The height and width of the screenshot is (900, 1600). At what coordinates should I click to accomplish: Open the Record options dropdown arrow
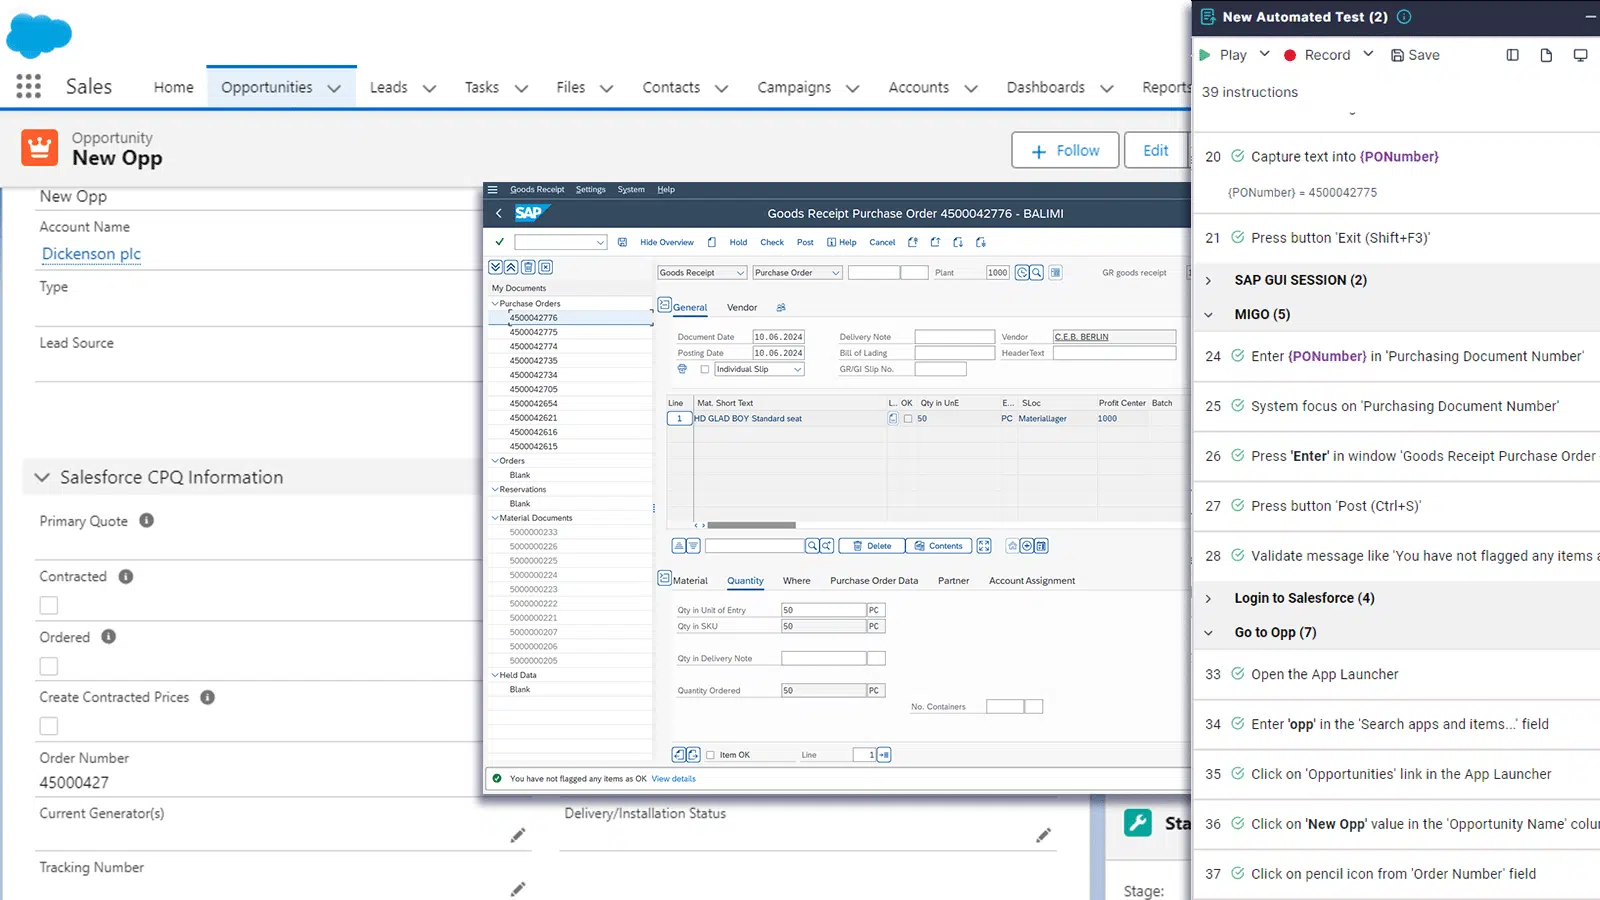[1368, 54]
